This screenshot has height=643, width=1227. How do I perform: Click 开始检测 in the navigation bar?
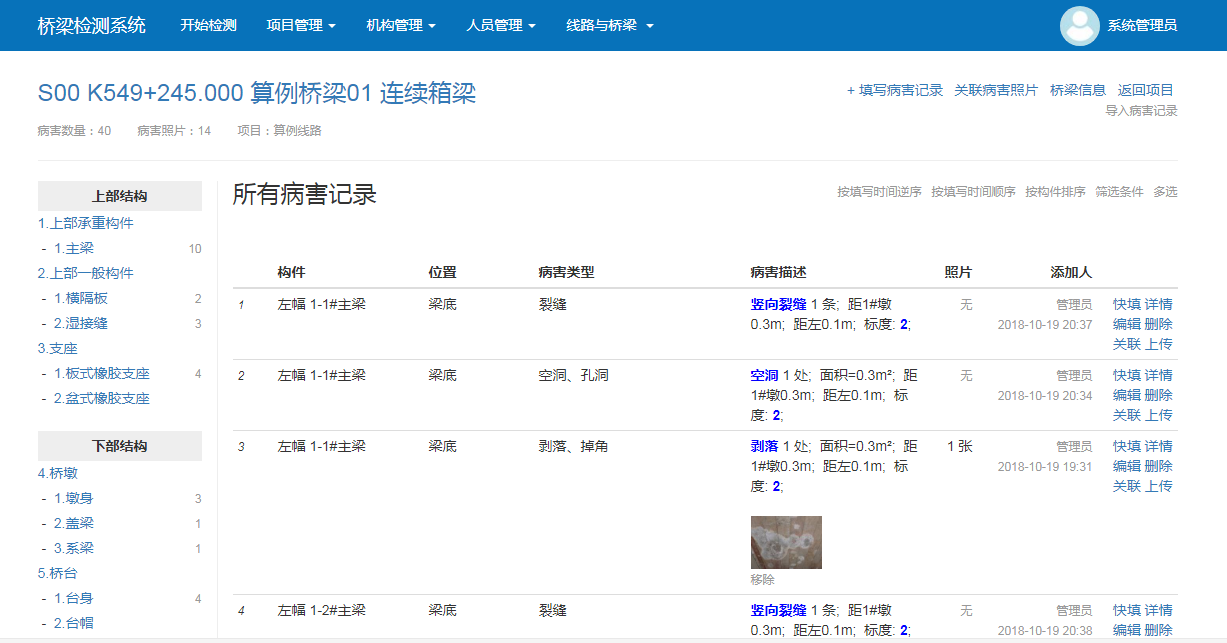[x=208, y=25]
